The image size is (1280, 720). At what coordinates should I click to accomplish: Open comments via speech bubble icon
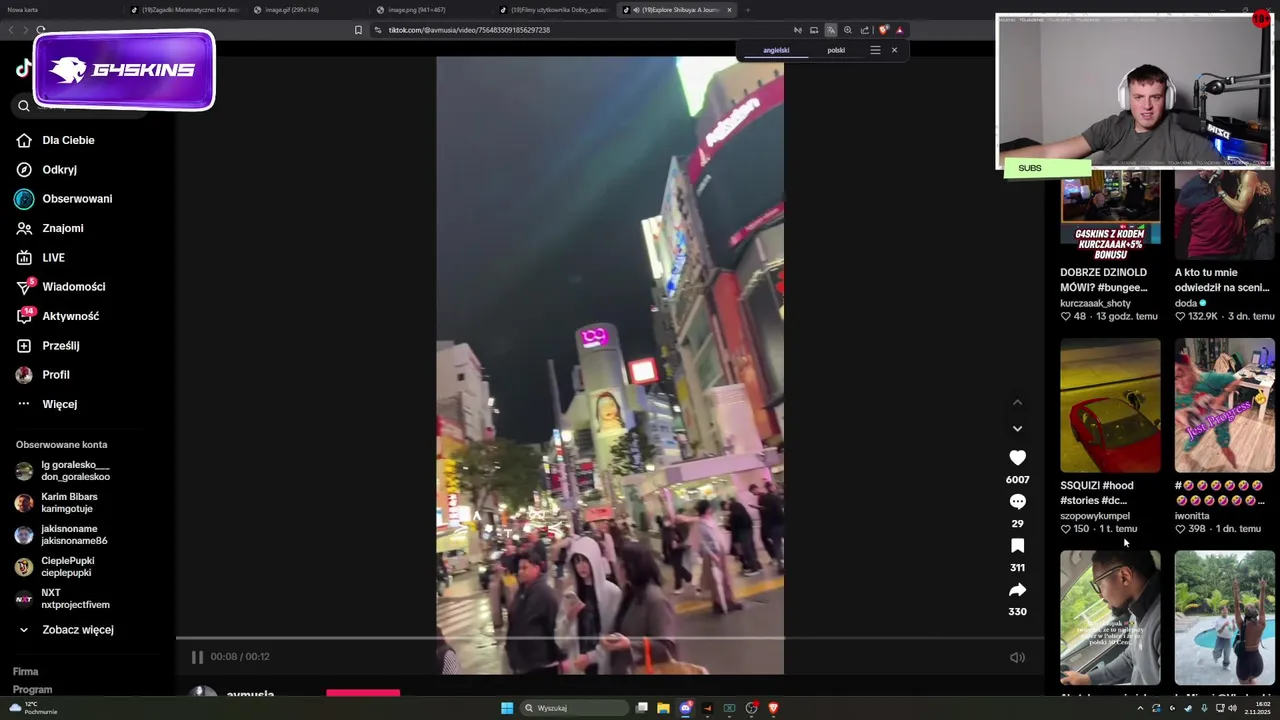click(x=1017, y=501)
